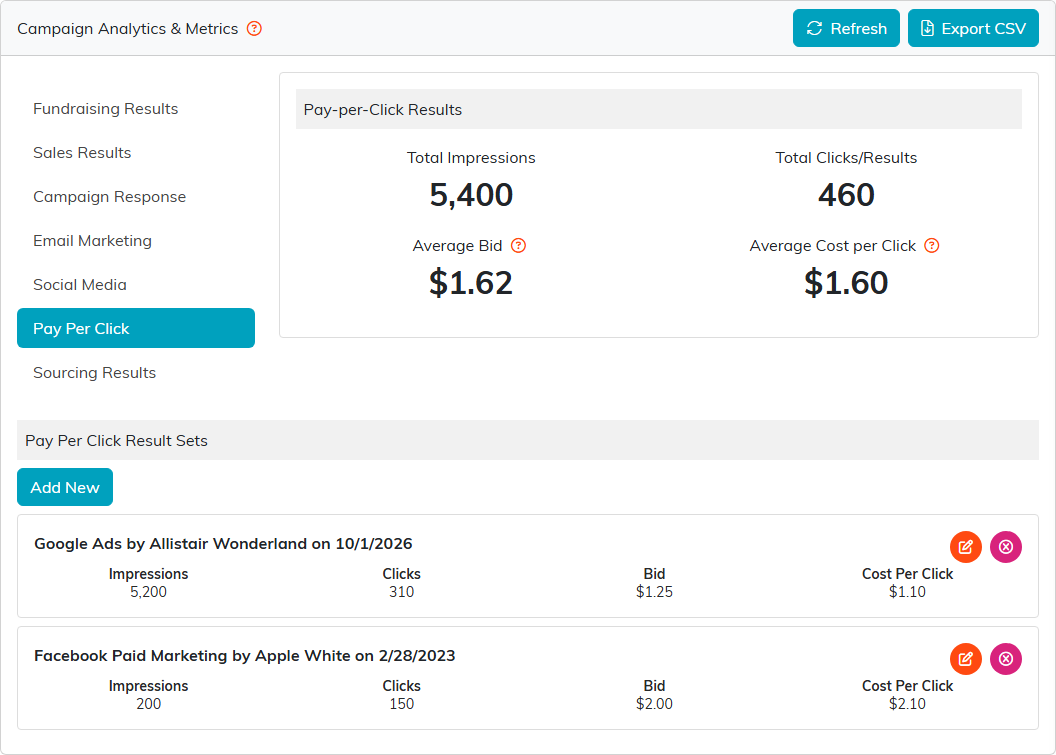
Task: Click the Campaign Analytics & Metrics title
Action: 127,28
